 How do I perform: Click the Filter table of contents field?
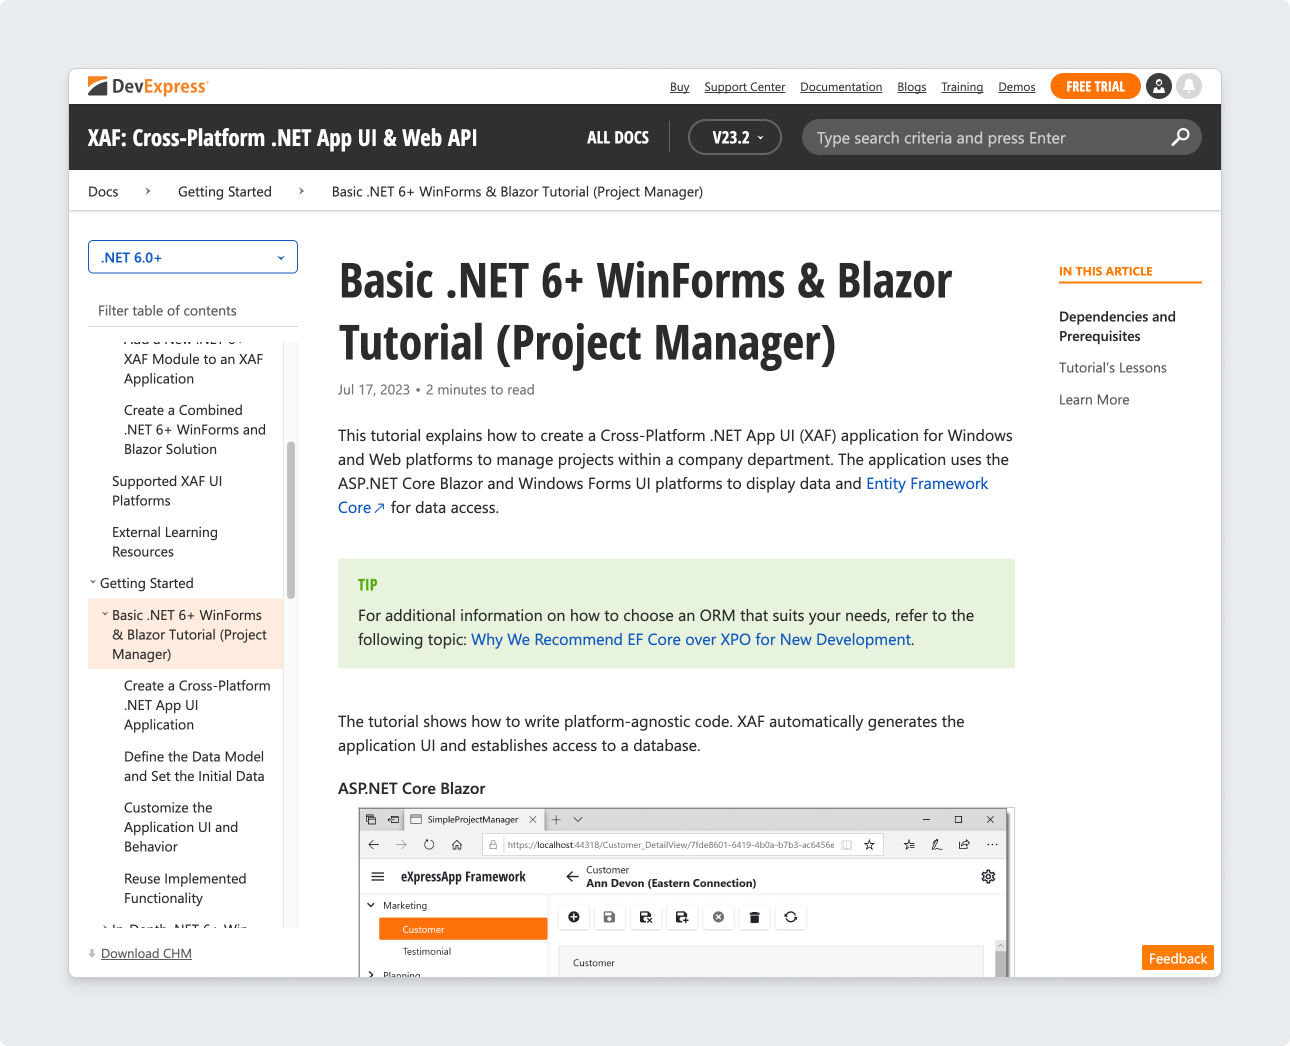pyautogui.click(x=193, y=311)
